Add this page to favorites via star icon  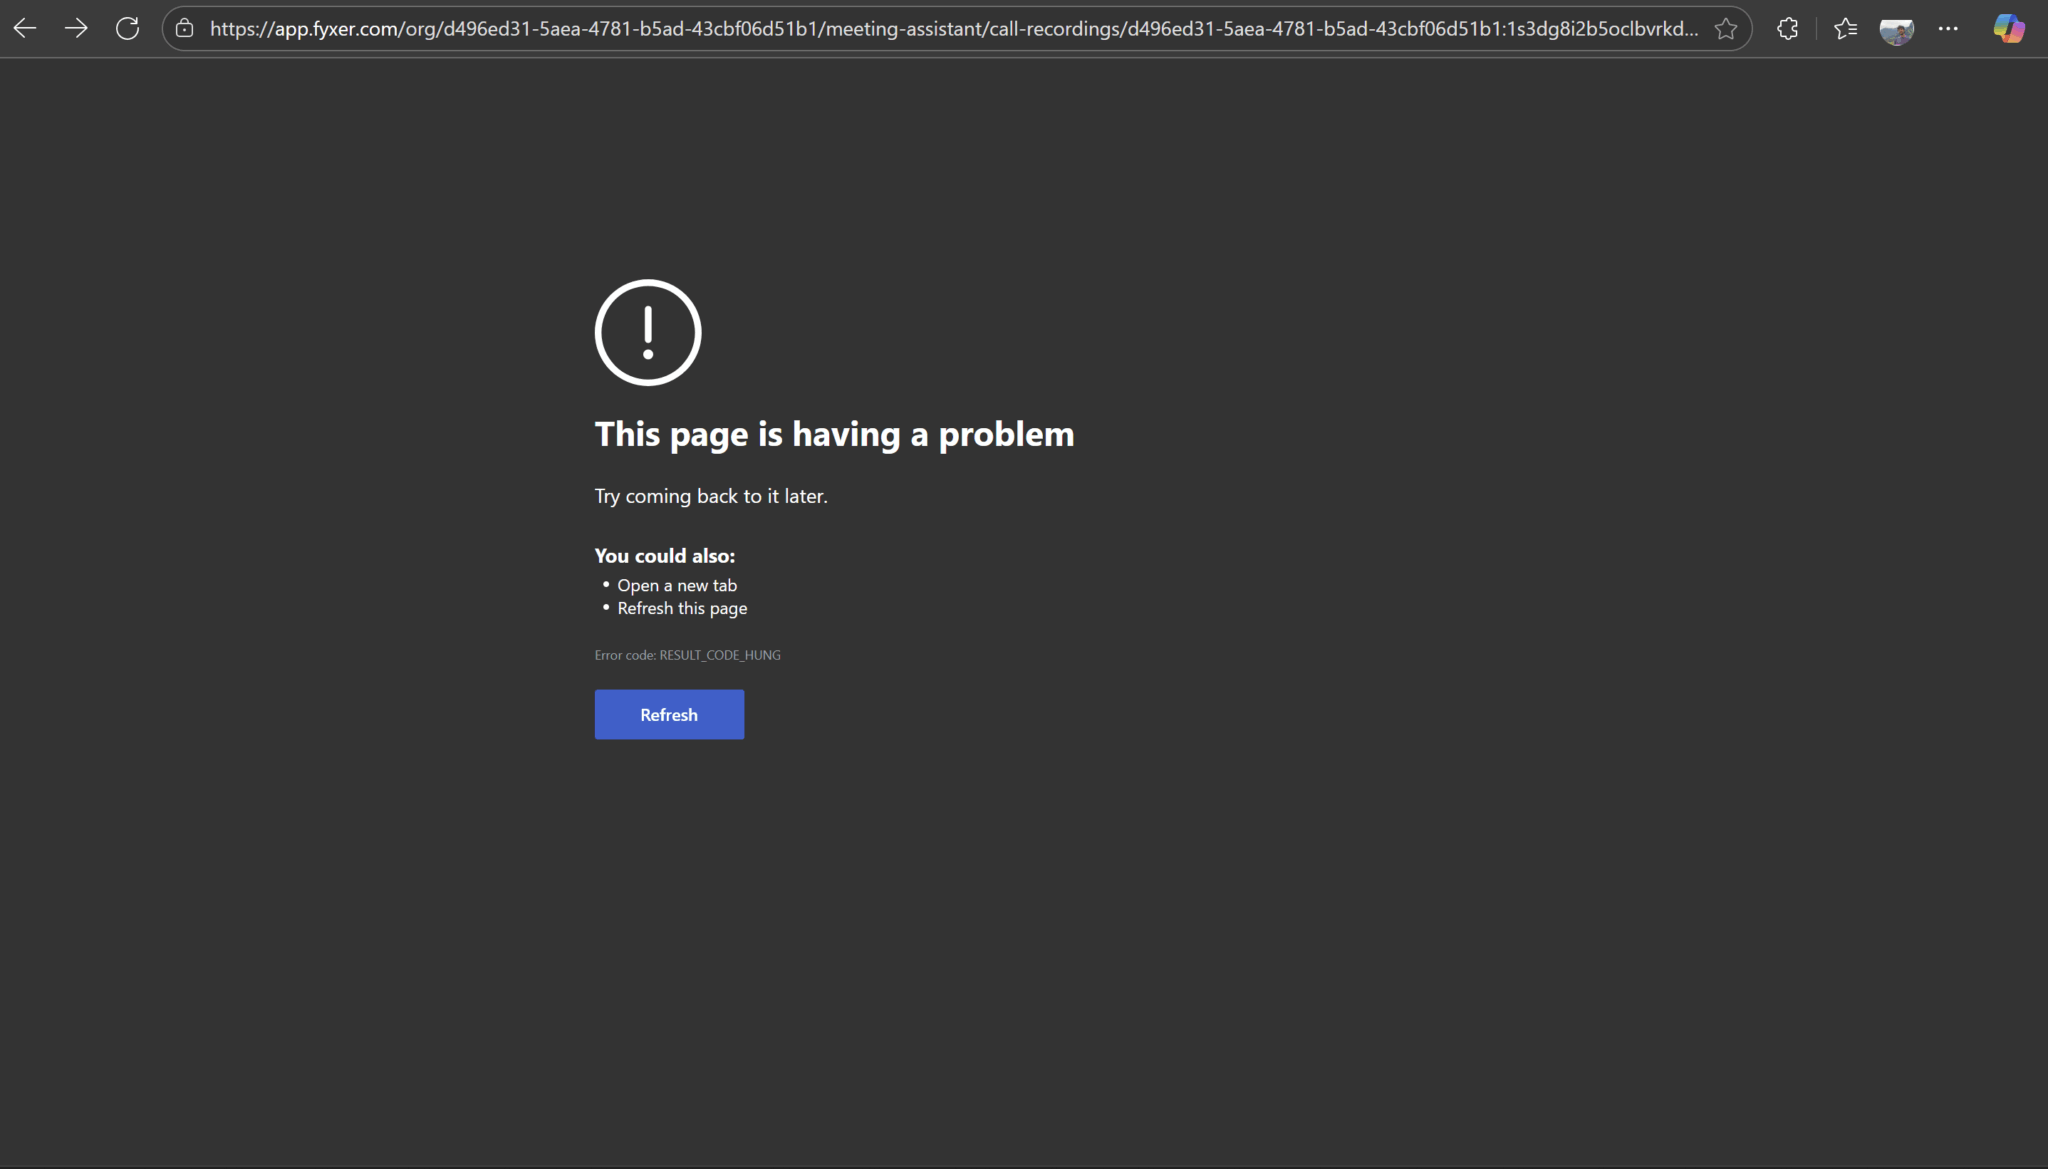coord(1727,28)
